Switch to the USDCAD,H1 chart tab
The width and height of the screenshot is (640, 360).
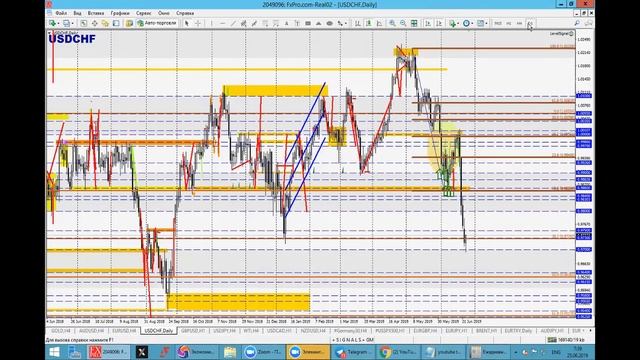(279, 331)
